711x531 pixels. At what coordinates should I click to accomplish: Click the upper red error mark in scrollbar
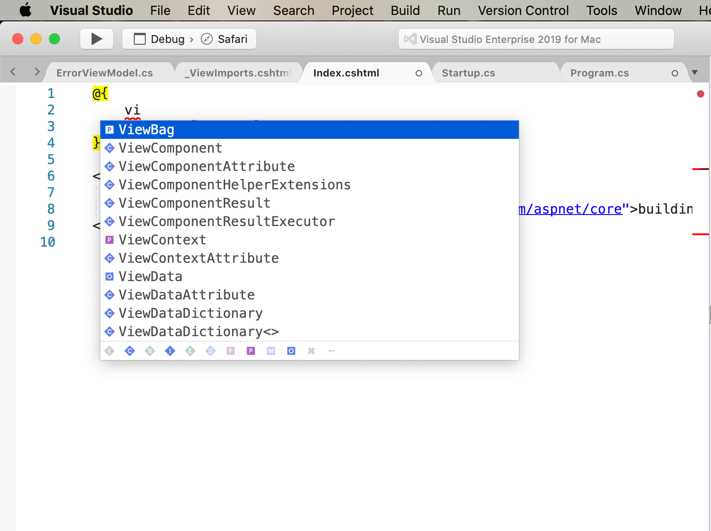tap(701, 169)
